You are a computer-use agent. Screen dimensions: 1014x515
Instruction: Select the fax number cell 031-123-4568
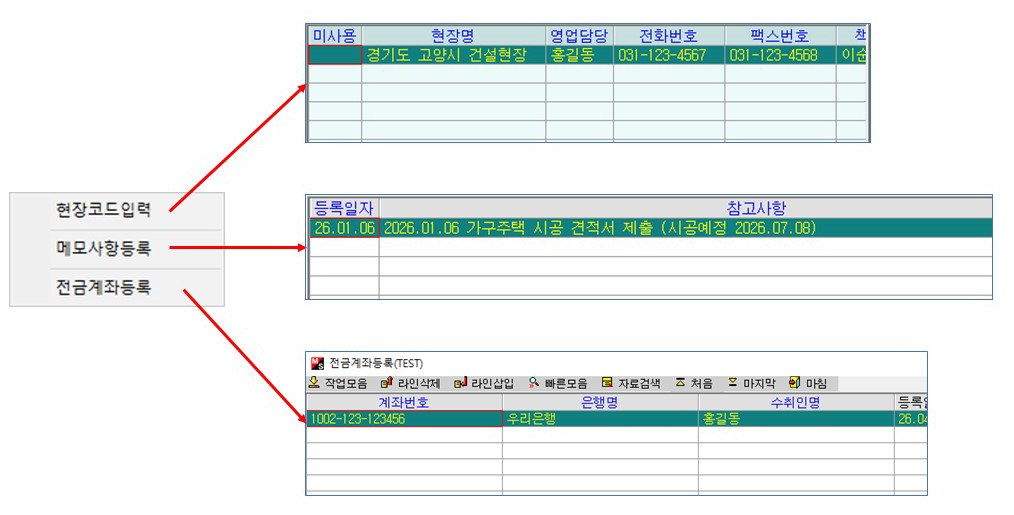pos(780,55)
